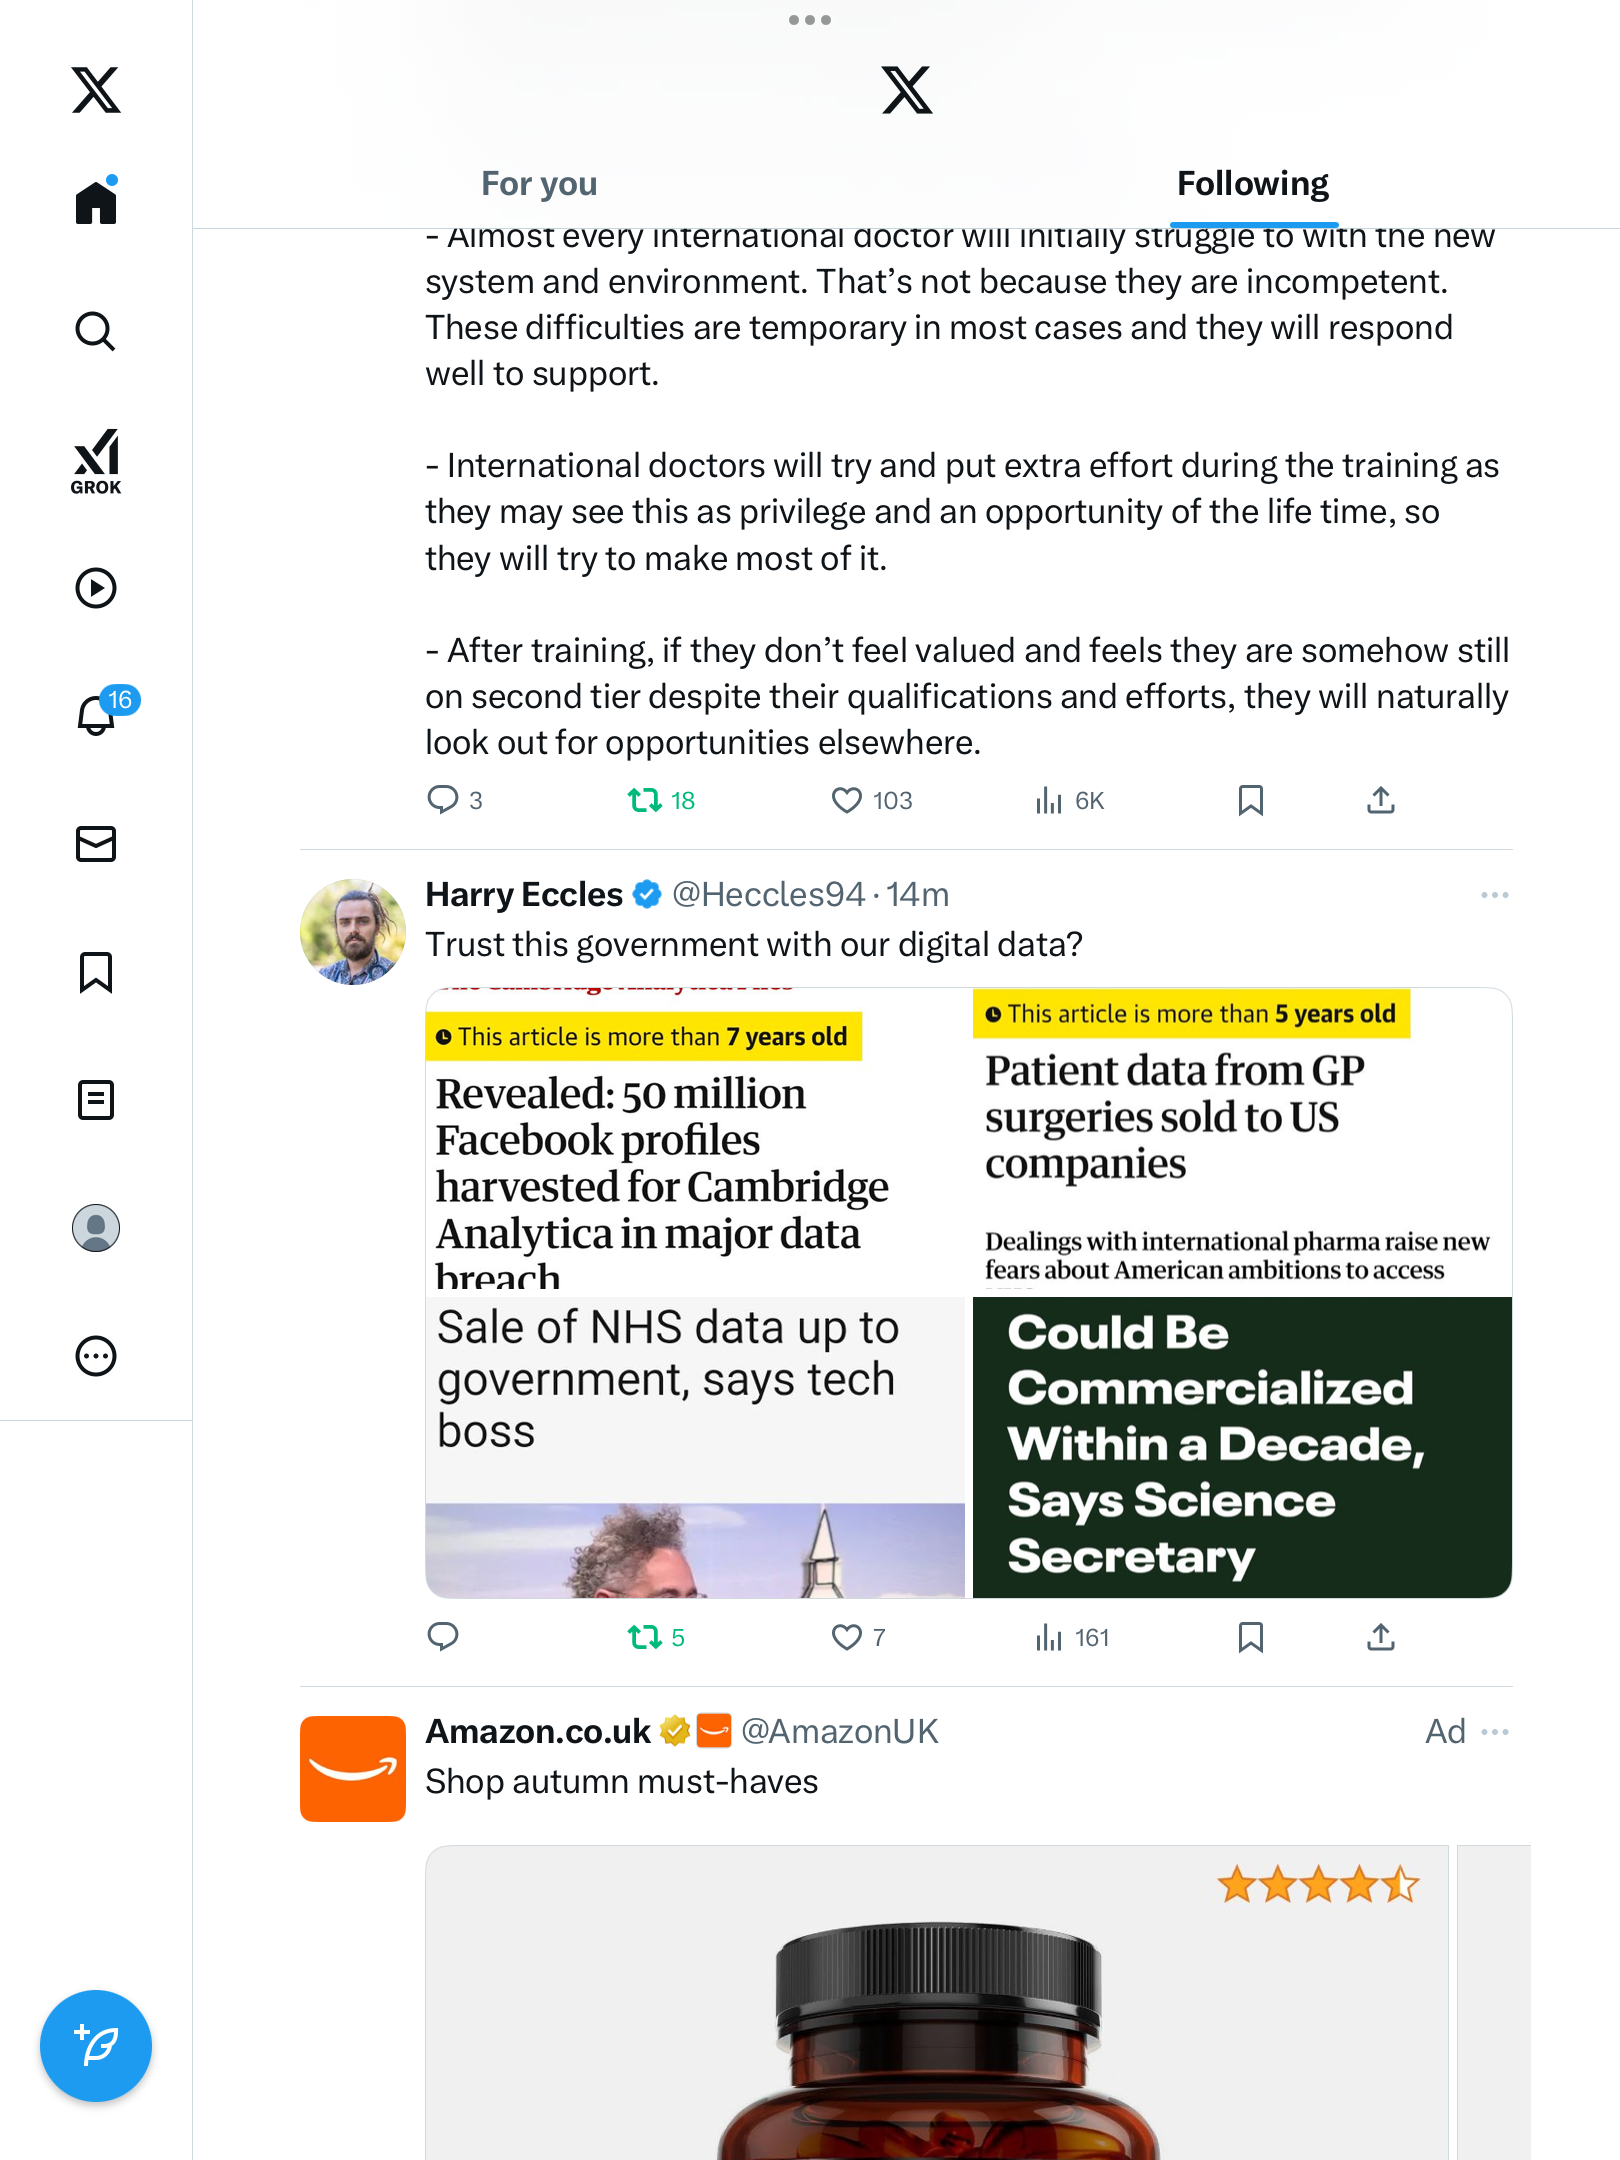Select the Following tab
The image size is (1620, 2160).
(1252, 184)
